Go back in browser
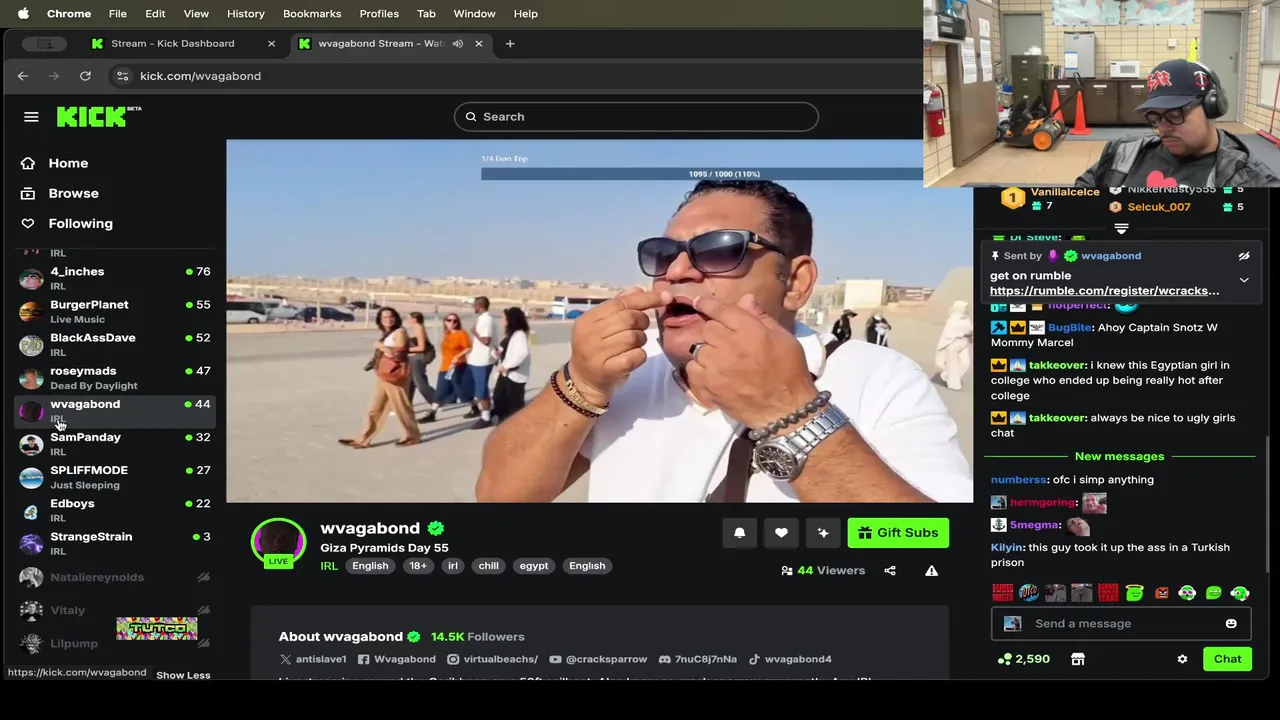 pyautogui.click(x=23, y=76)
